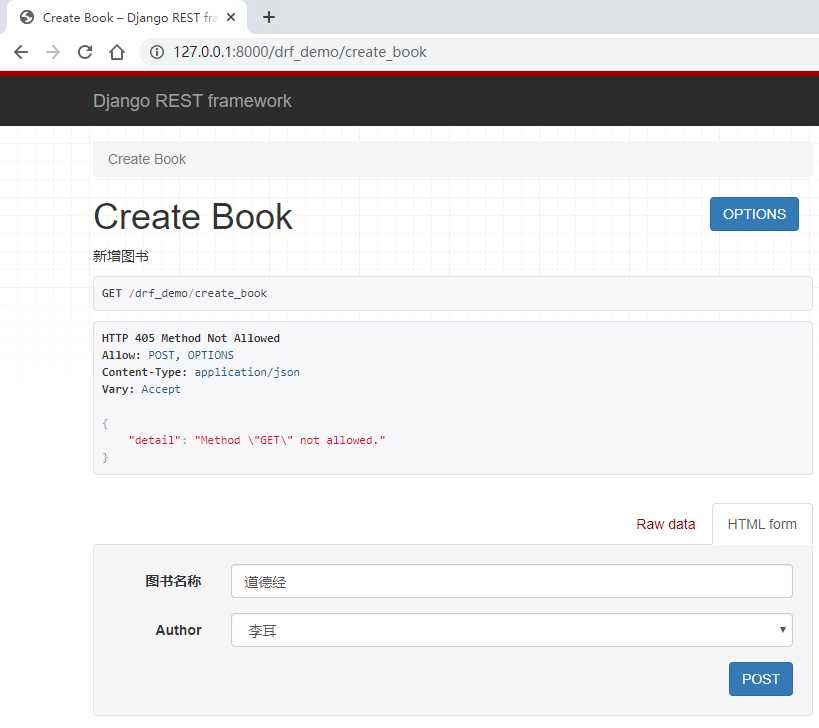819x728 pixels.
Task: Reload the page with the refresh icon
Action: (85, 52)
